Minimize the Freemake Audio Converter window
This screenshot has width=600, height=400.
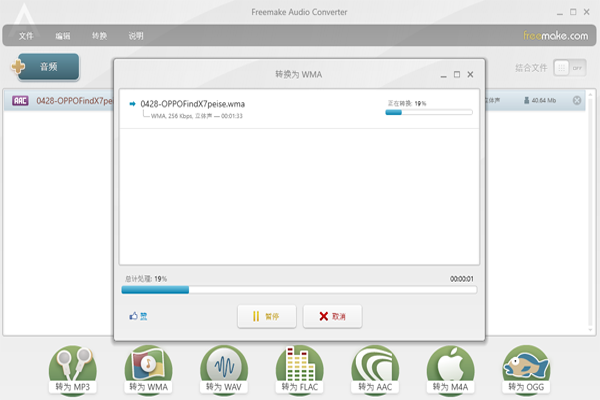[560, 12]
